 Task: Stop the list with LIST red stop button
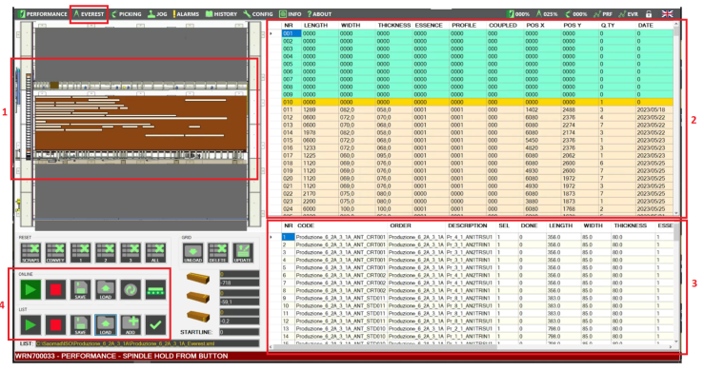56,325
